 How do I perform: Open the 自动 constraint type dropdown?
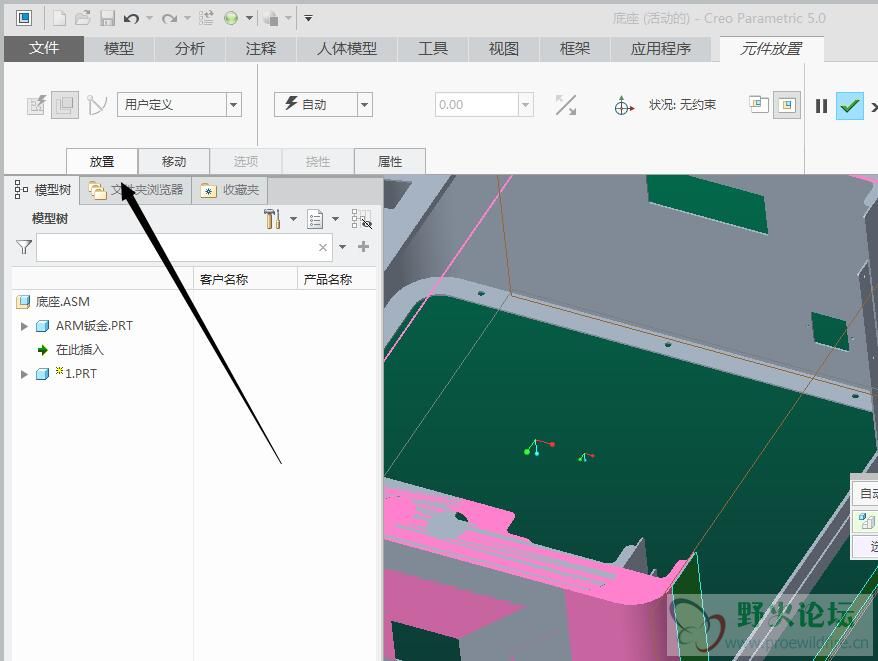pos(365,105)
